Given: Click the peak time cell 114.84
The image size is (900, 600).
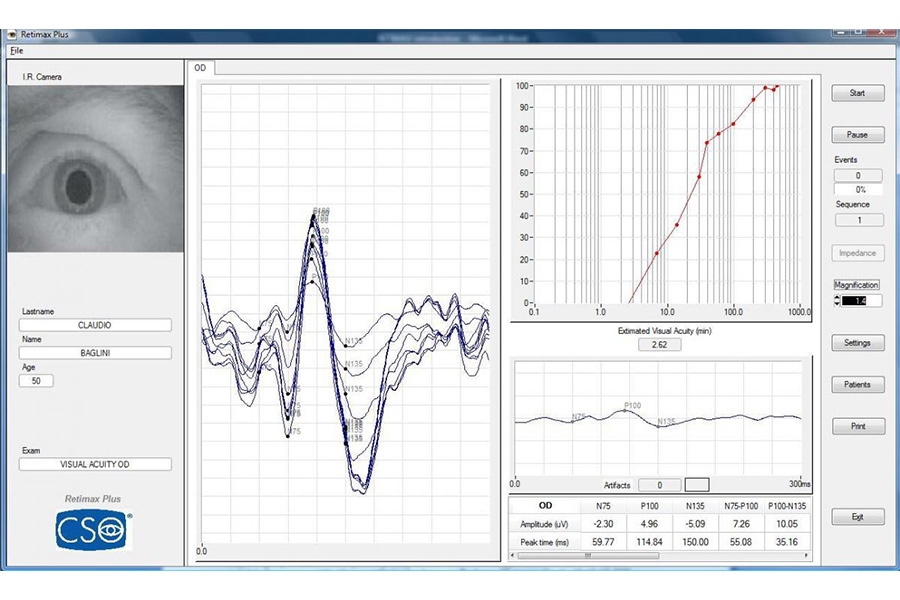Looking at the screenshot, I should (649, 541).
